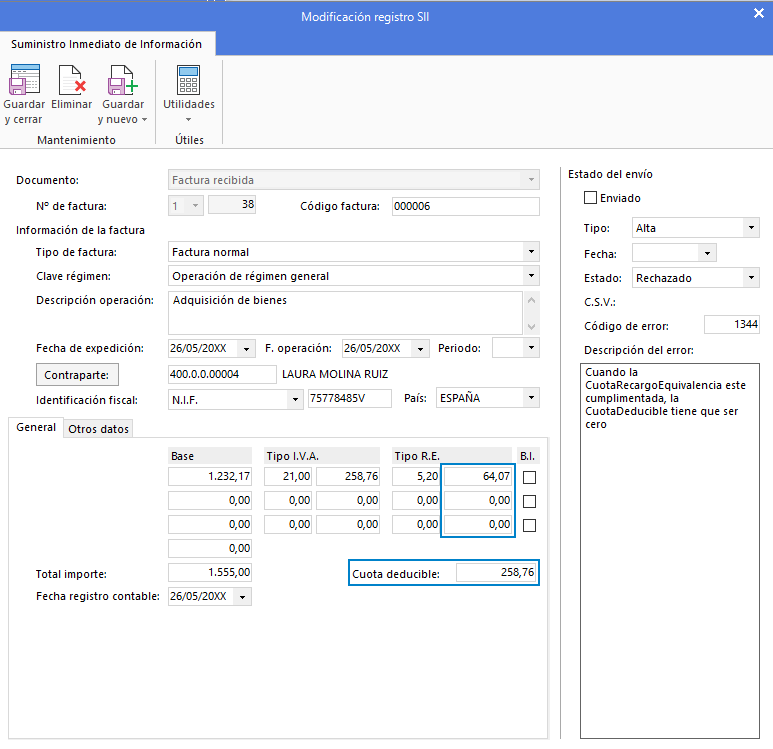Open the Identificación fiscal N.I.F. dropdown
This screenshot has height=749, width=773.
click(295, 399)
